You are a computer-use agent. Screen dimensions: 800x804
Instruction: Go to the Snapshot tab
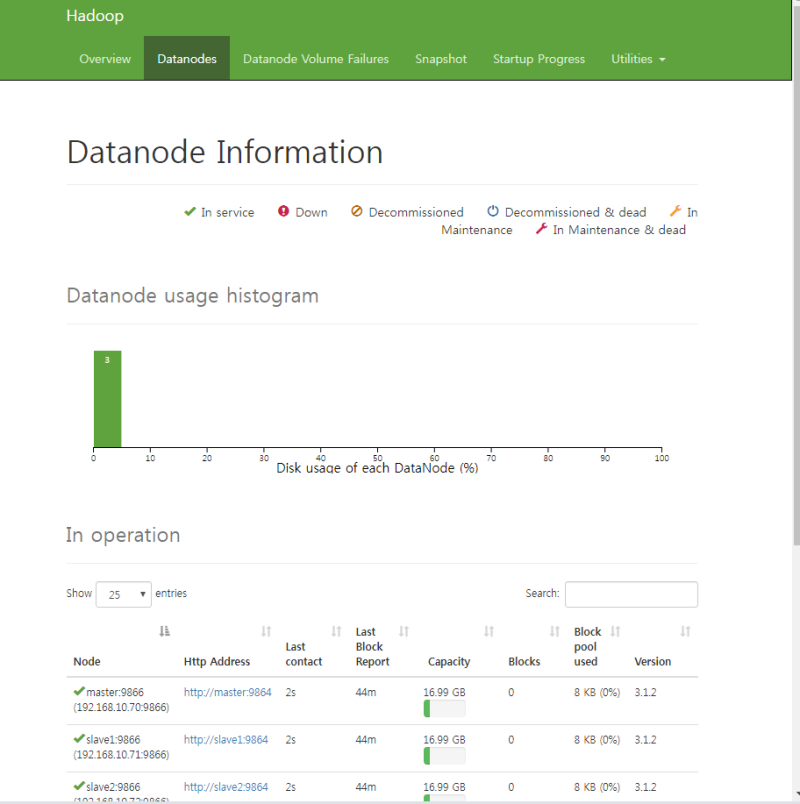coord(441,59)
